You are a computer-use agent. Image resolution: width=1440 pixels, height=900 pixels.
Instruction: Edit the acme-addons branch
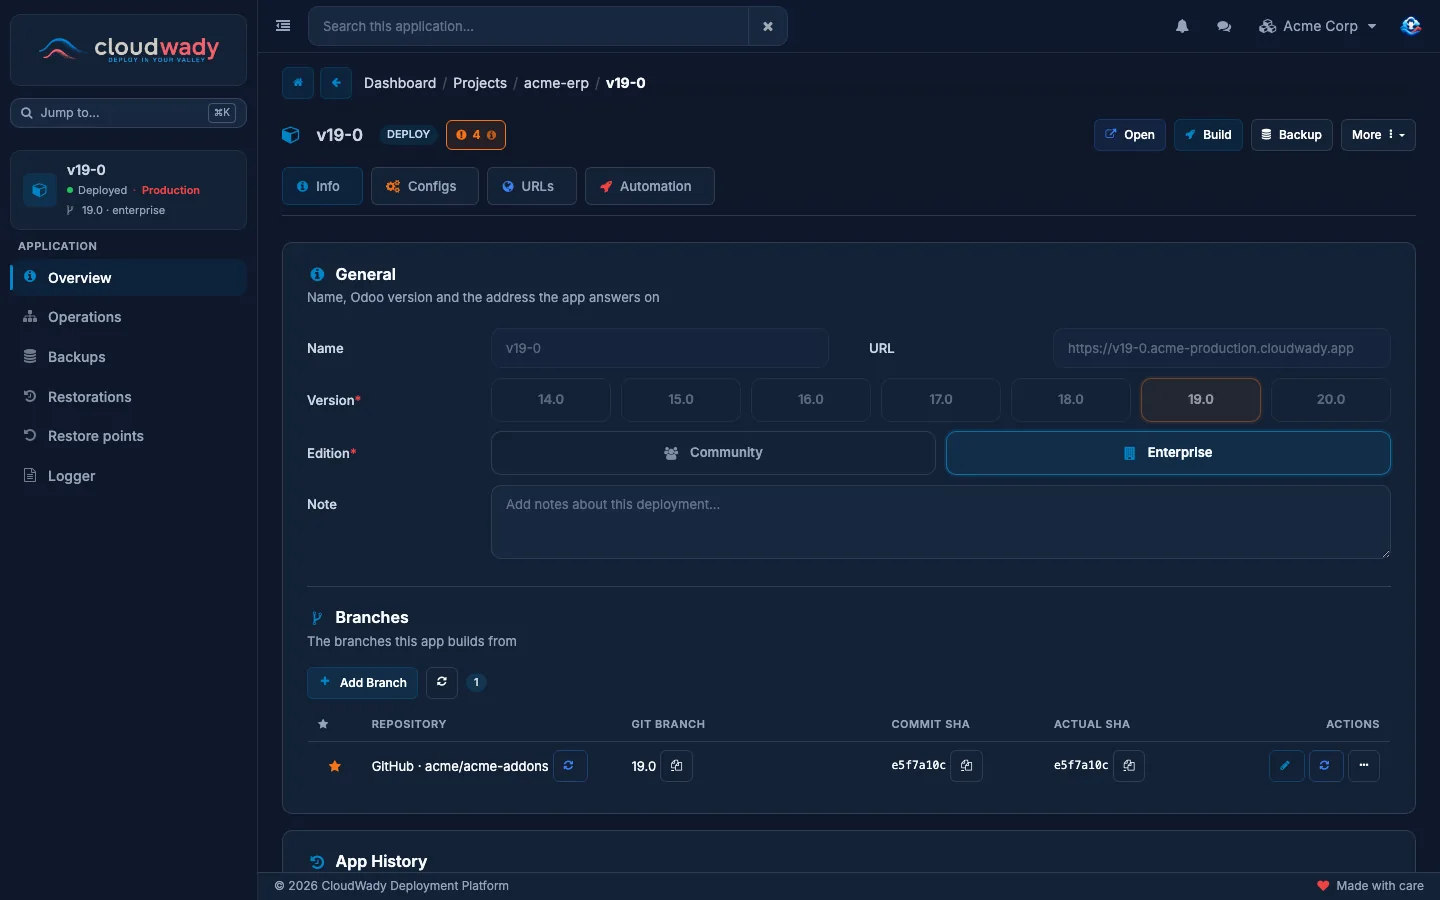1286,766
